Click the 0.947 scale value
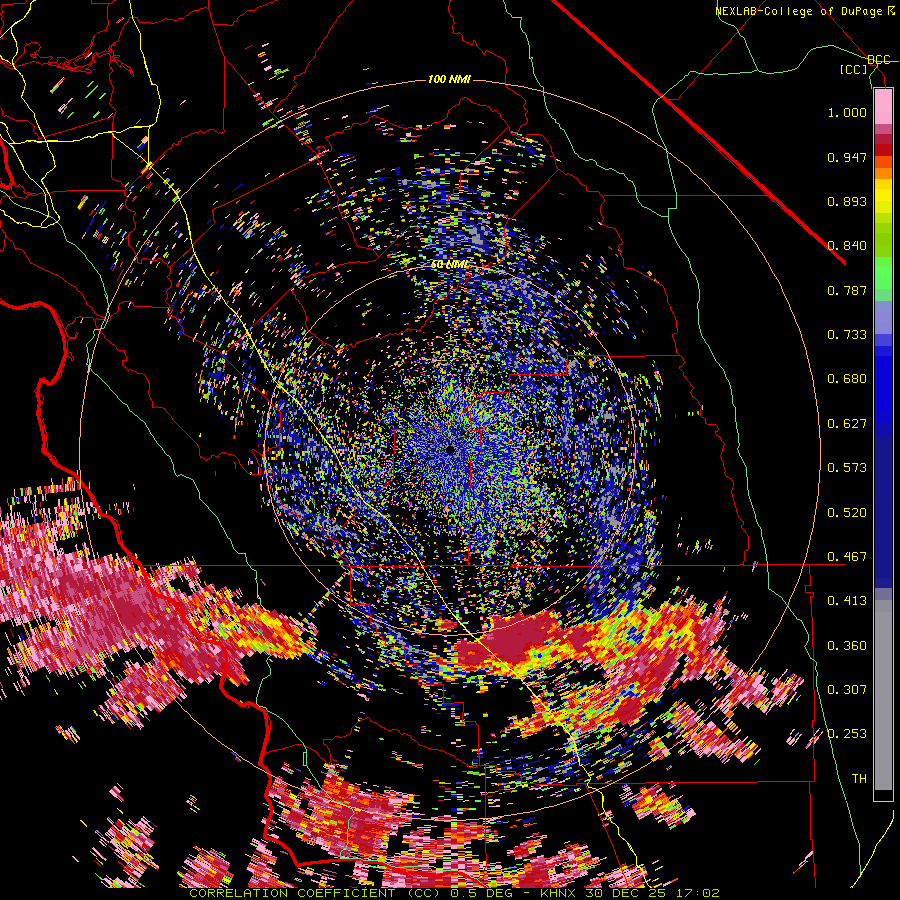Viewport: 900px width, 900px height. click(847, 157)
